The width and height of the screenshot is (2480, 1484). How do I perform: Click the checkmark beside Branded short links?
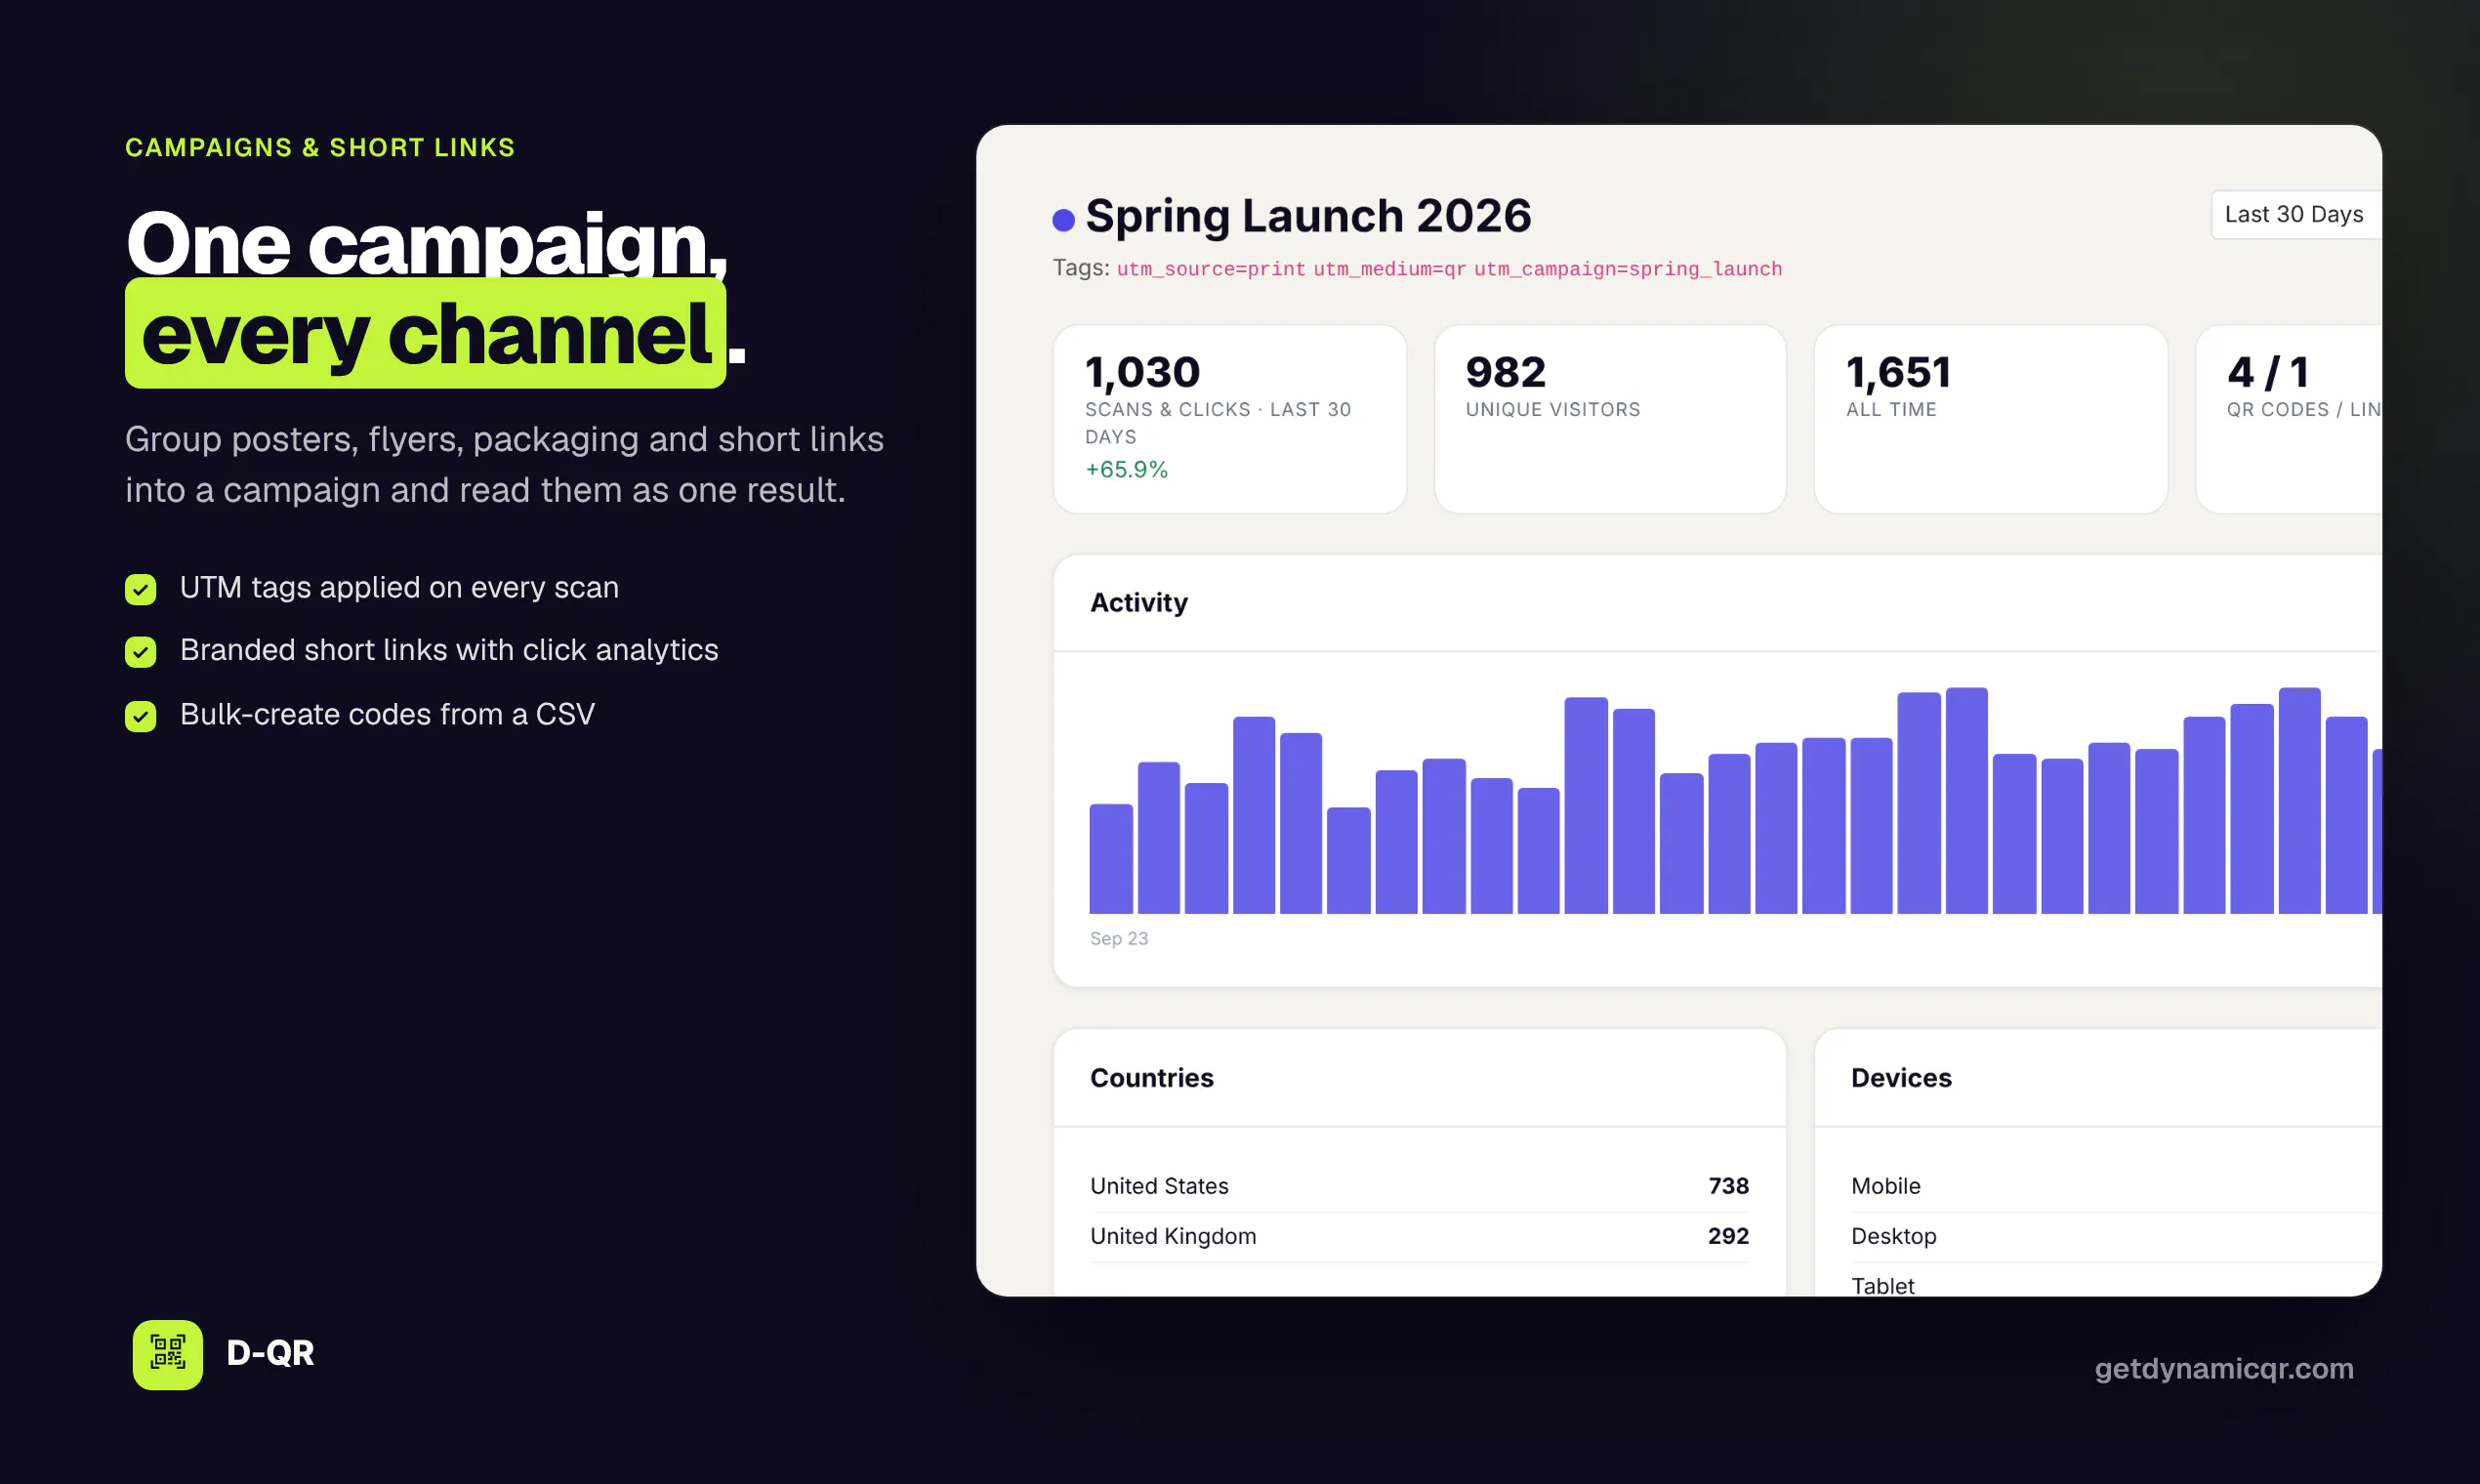[140, 652]
